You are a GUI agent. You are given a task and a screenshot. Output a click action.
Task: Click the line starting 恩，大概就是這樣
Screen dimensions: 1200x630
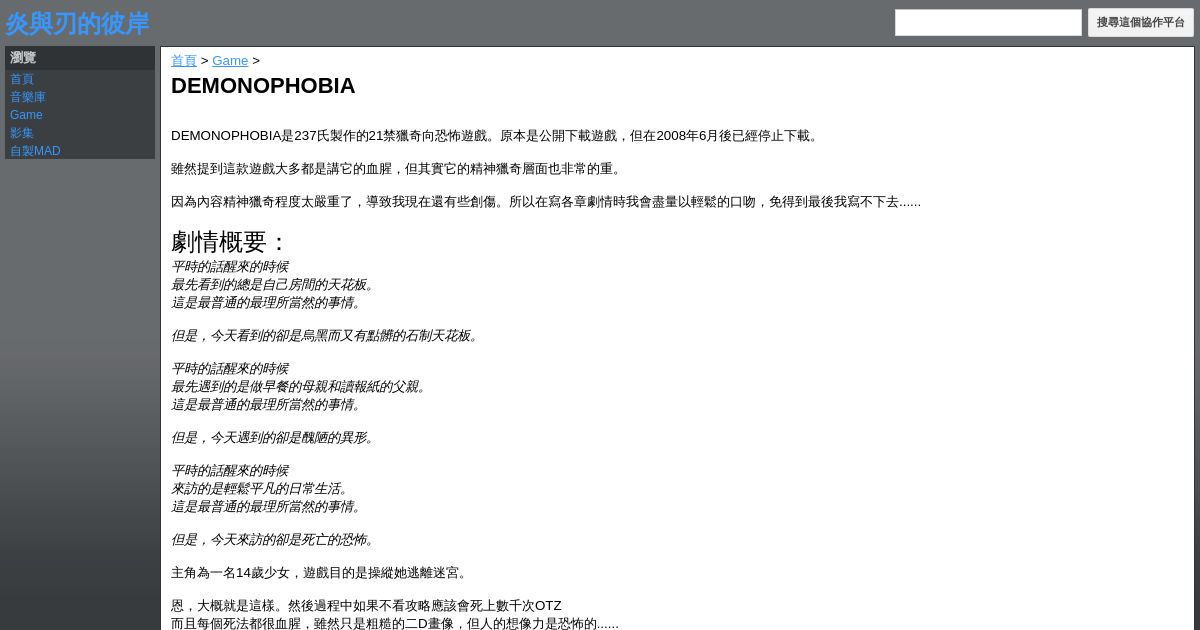pos(366,606)
